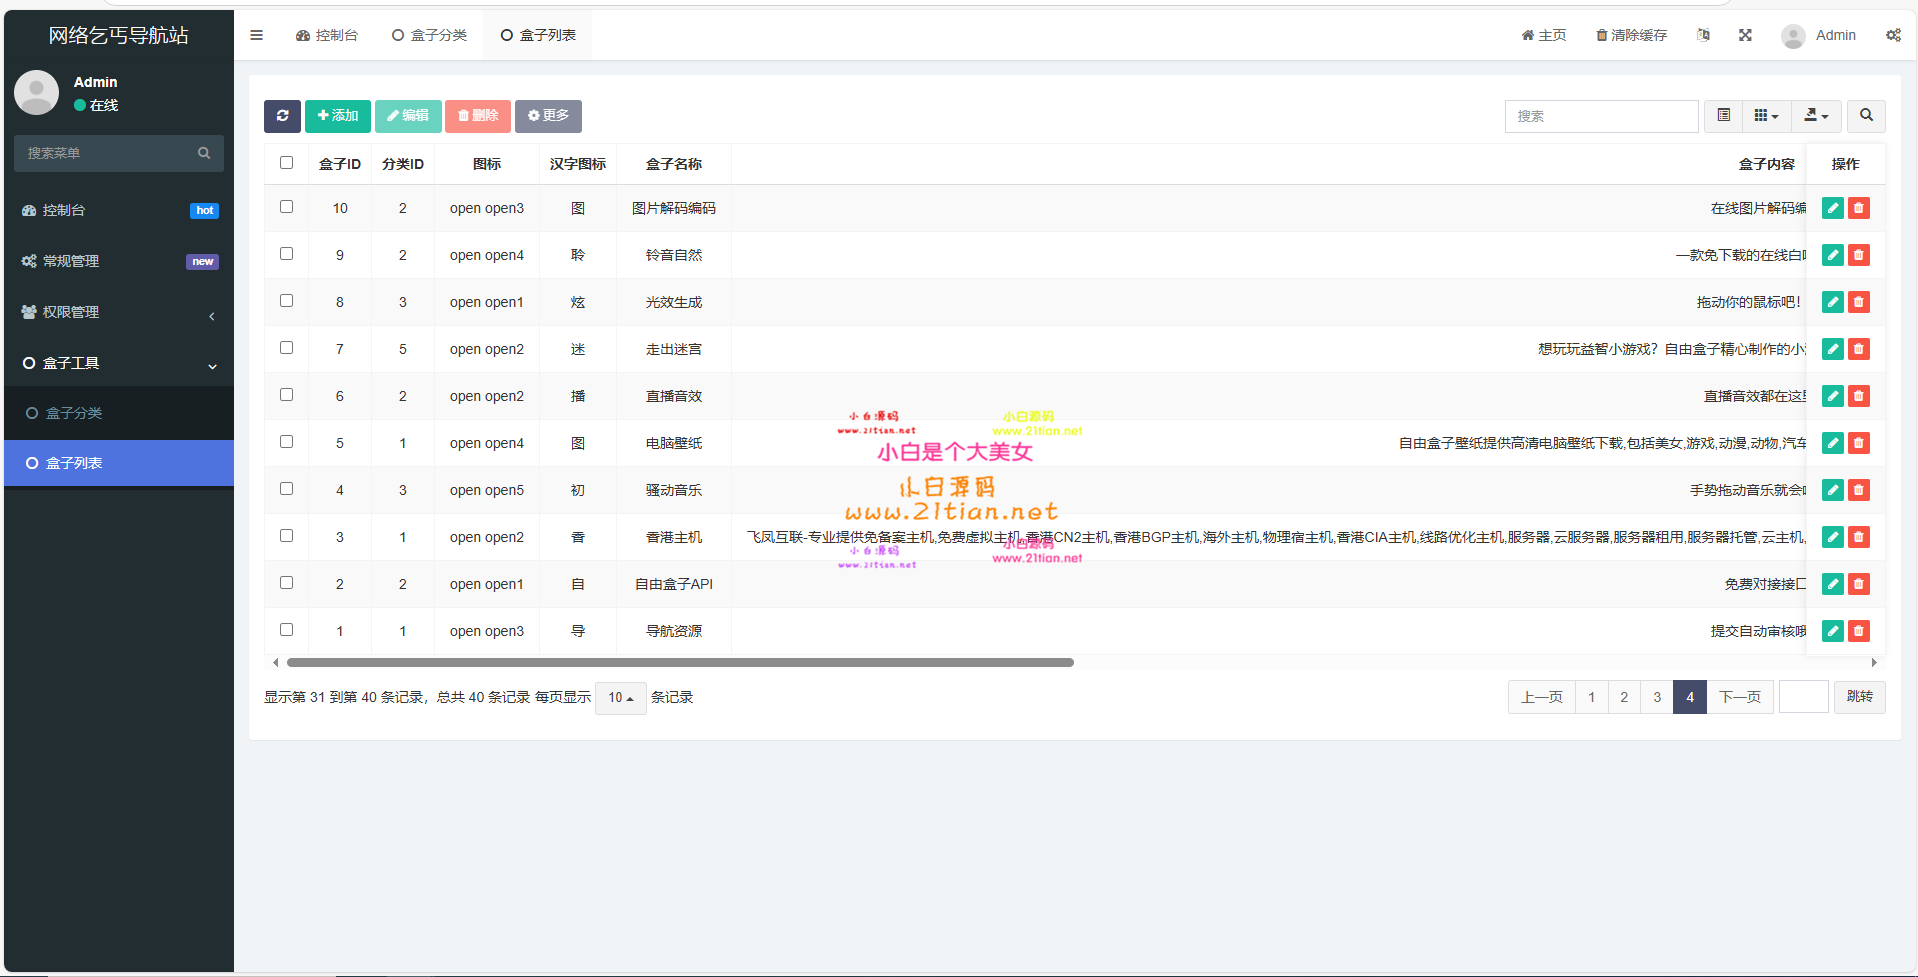Click the green 添加 button

coord(338,116)
